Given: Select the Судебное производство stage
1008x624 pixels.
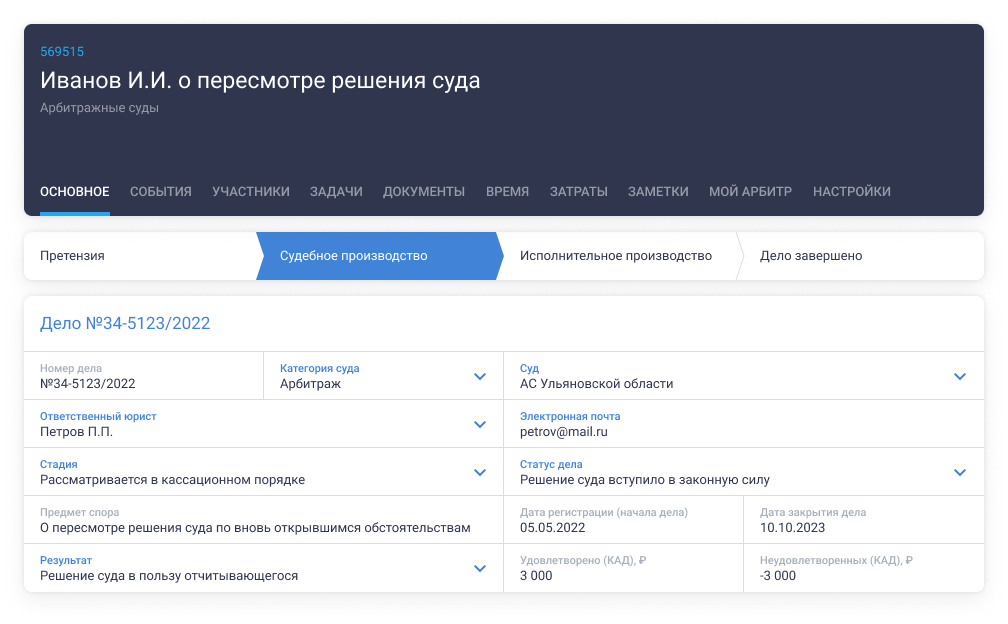Looking at the screenshot, I should pyautogui.click(x=379, y=256).
